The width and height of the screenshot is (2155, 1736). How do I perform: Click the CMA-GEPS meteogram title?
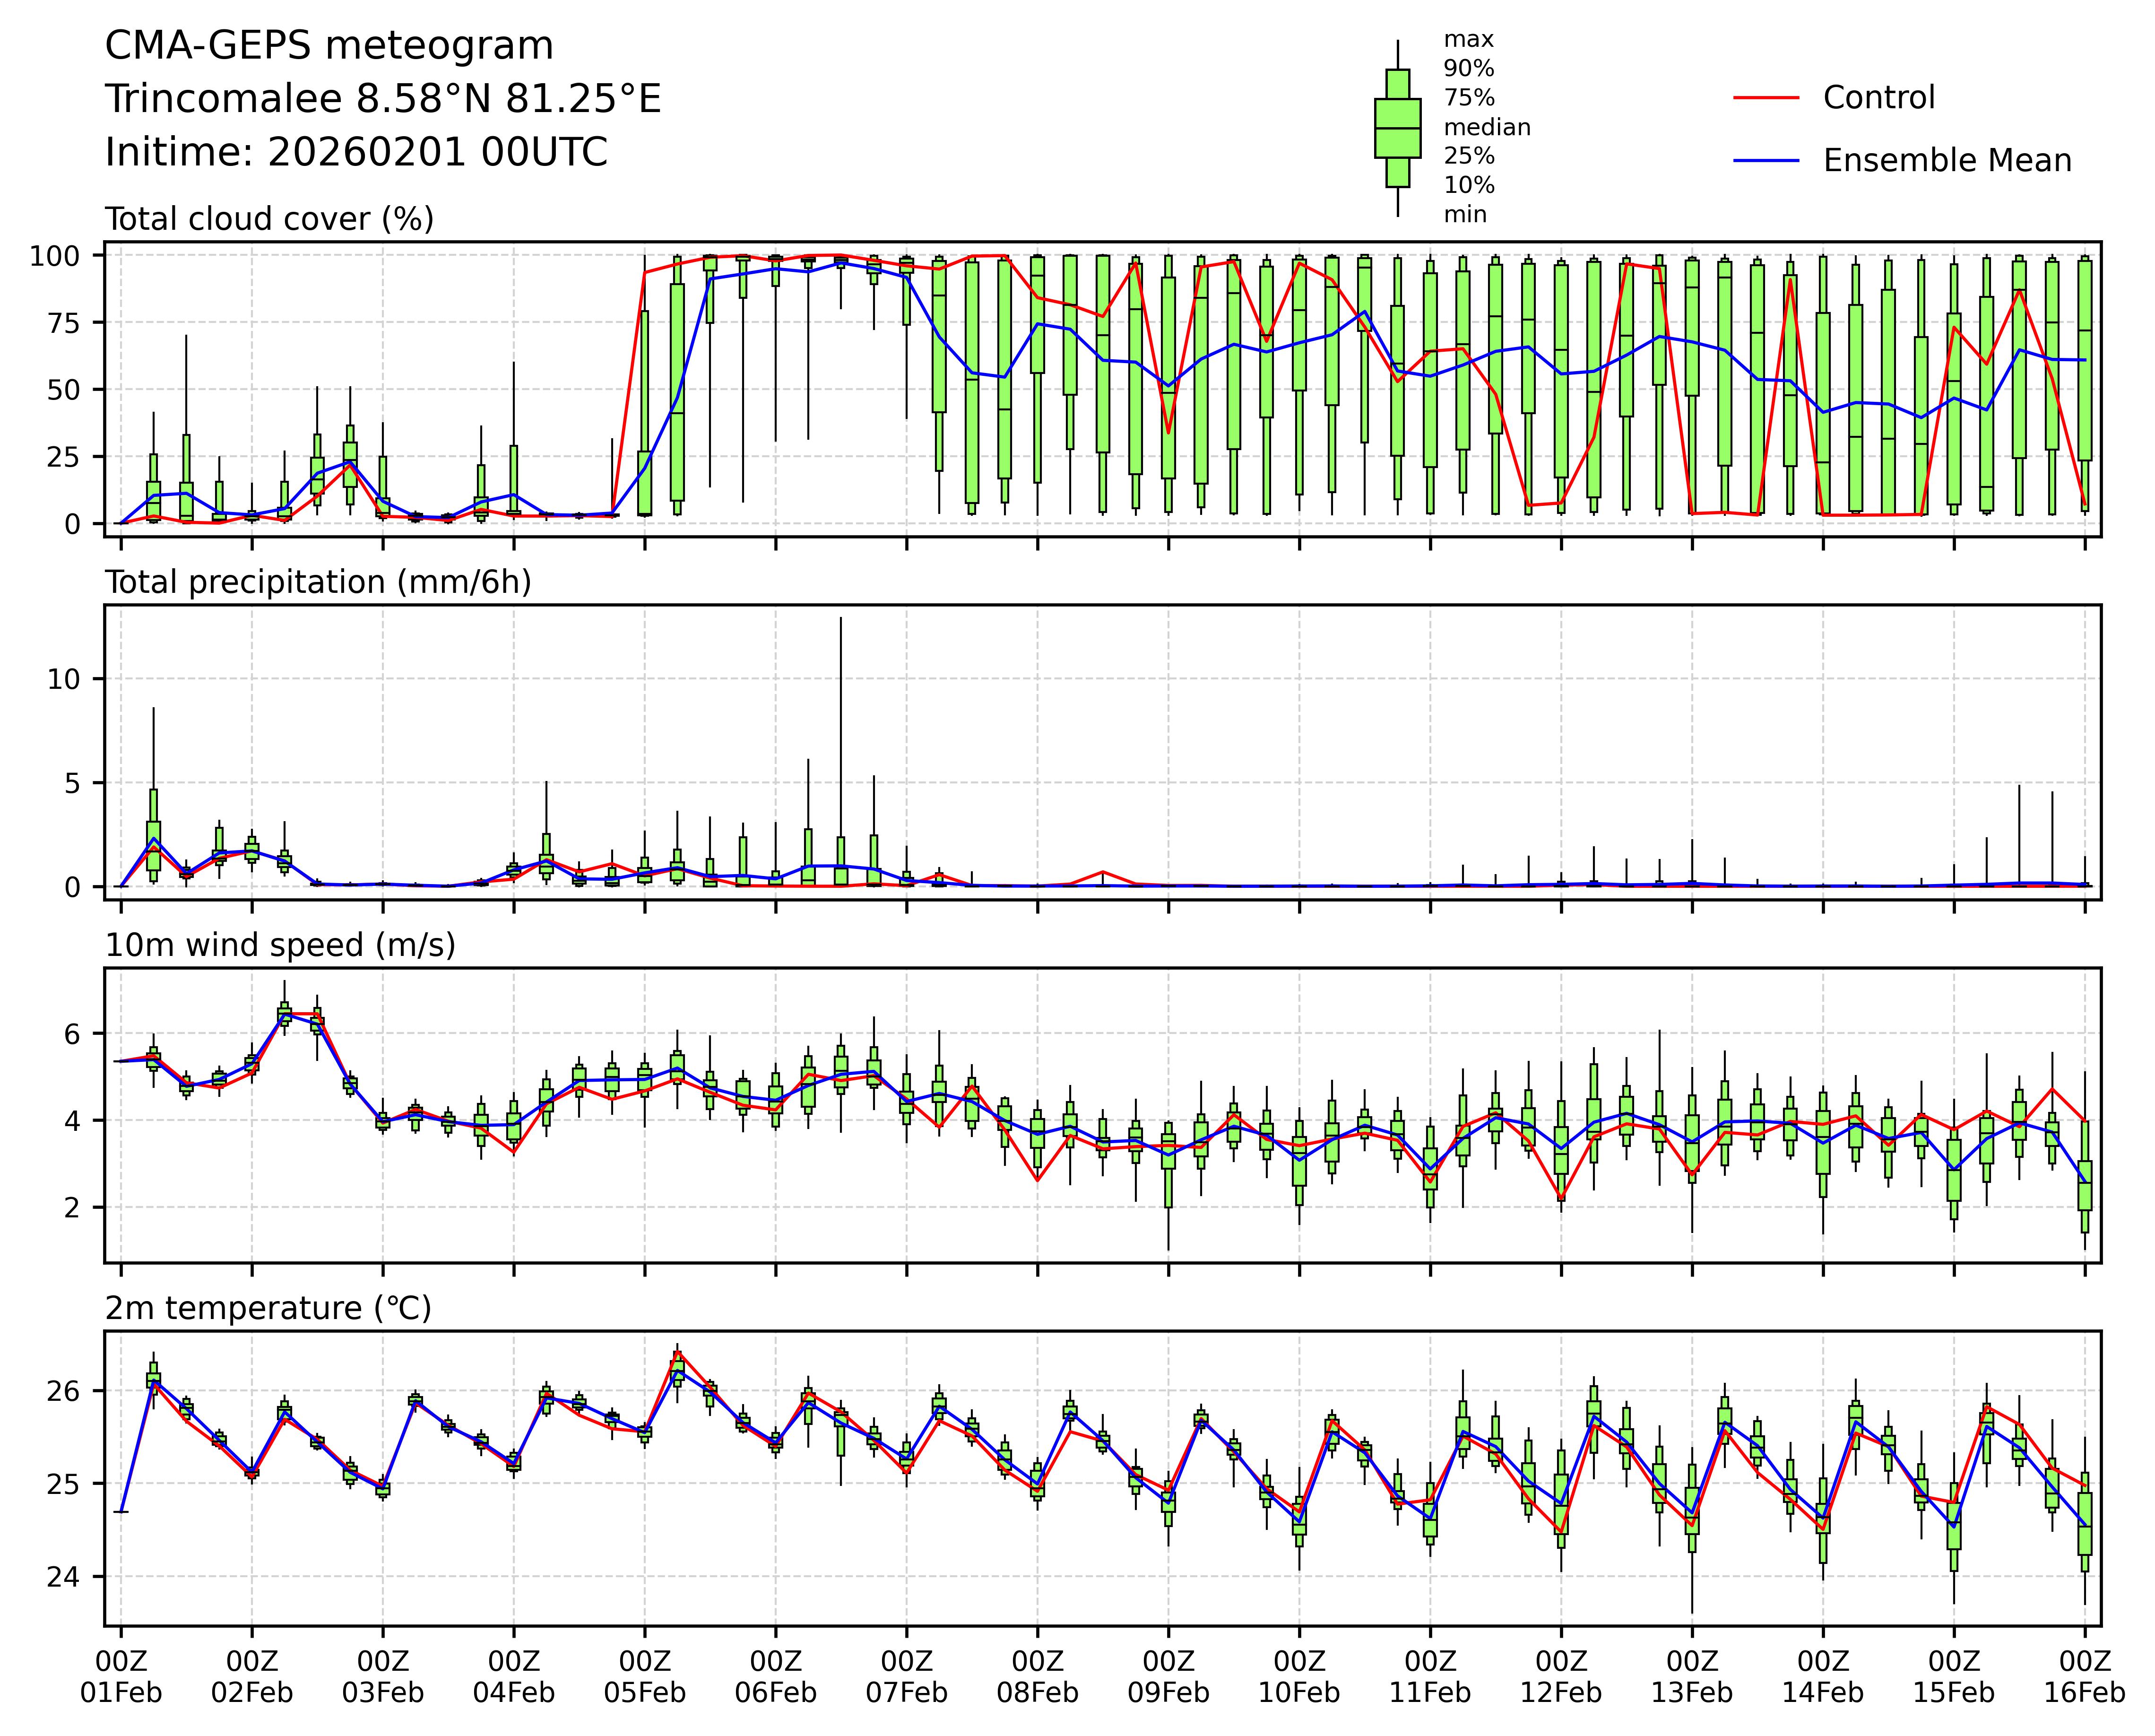[329, 46]
